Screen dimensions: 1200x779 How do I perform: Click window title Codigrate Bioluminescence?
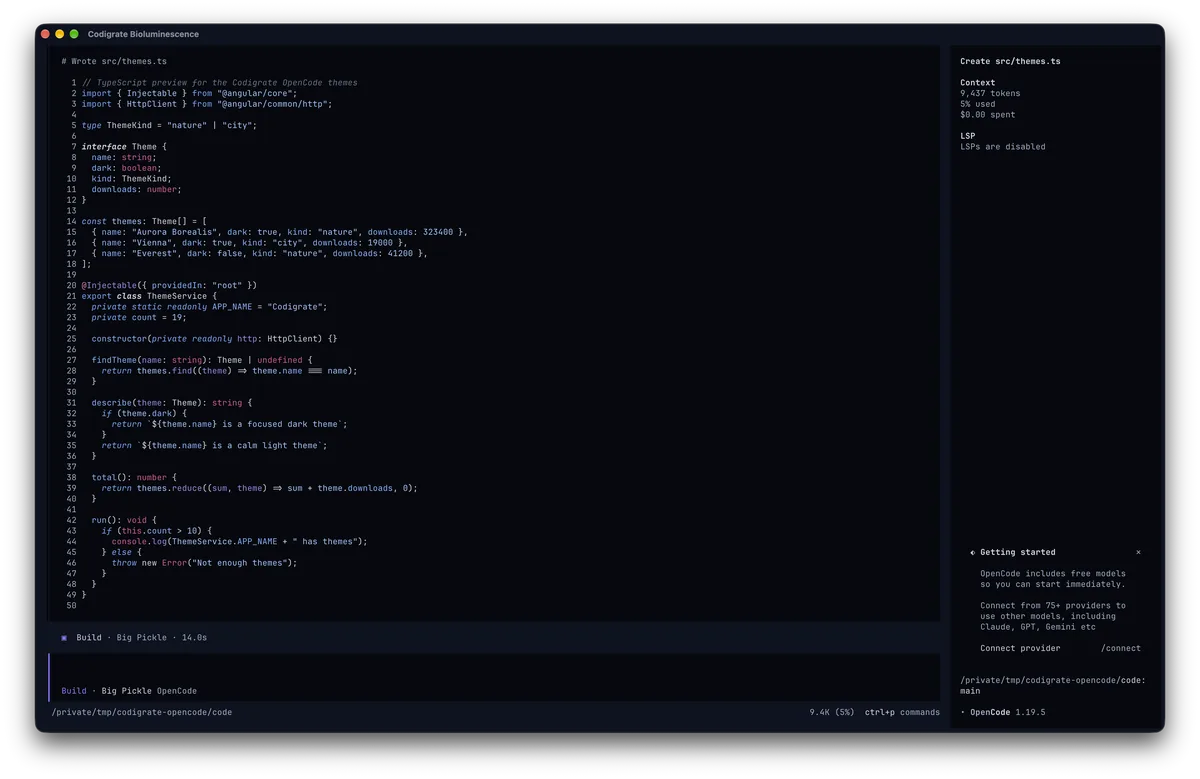[x=143, y=34]
